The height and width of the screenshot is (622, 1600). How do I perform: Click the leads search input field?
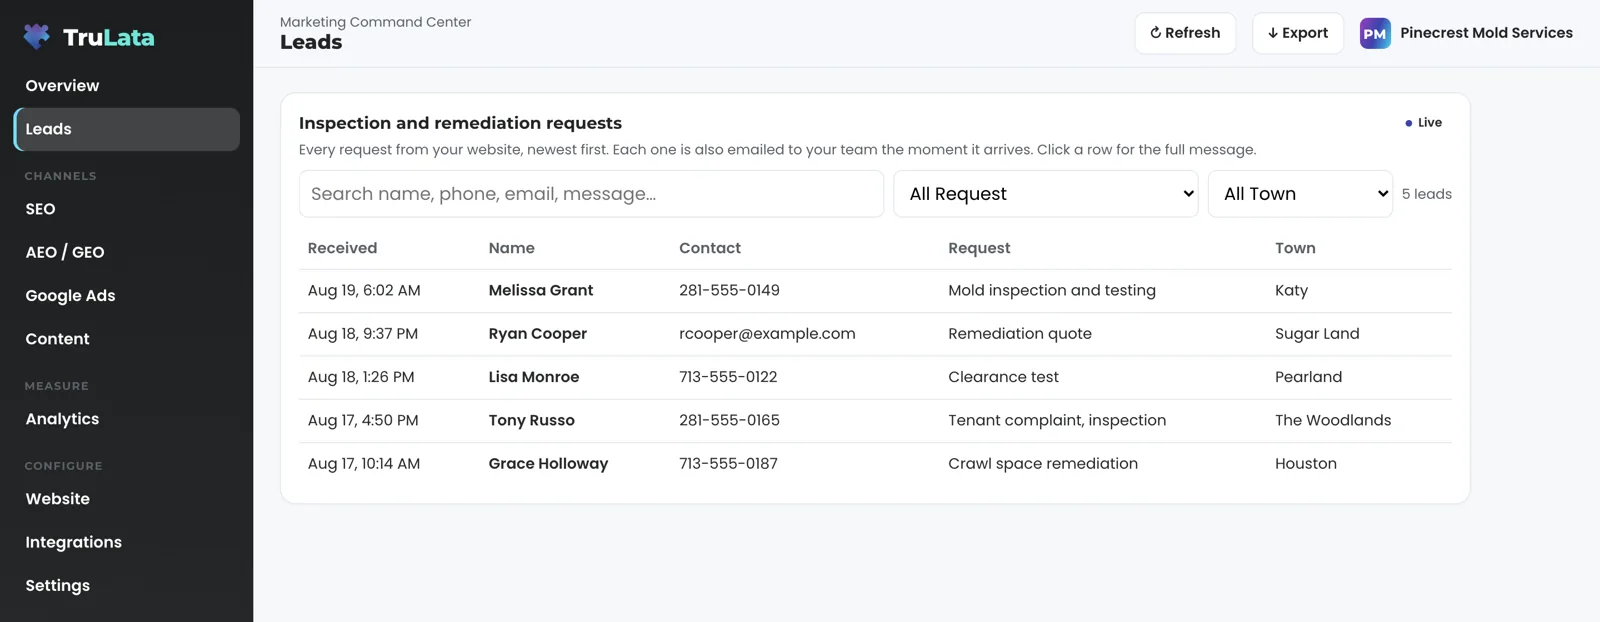click(591, 194)
